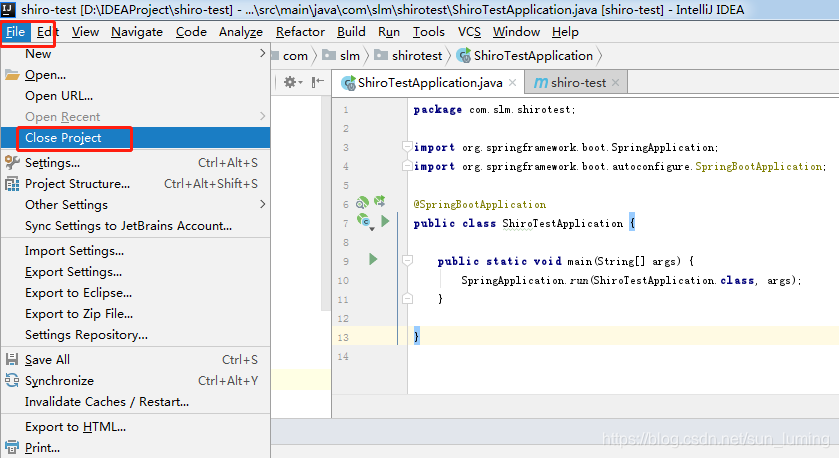Screen dimensions: 839x458
Task: Click the autowired navigation gutter icon on line 6
Action: [x=379, y=201]
